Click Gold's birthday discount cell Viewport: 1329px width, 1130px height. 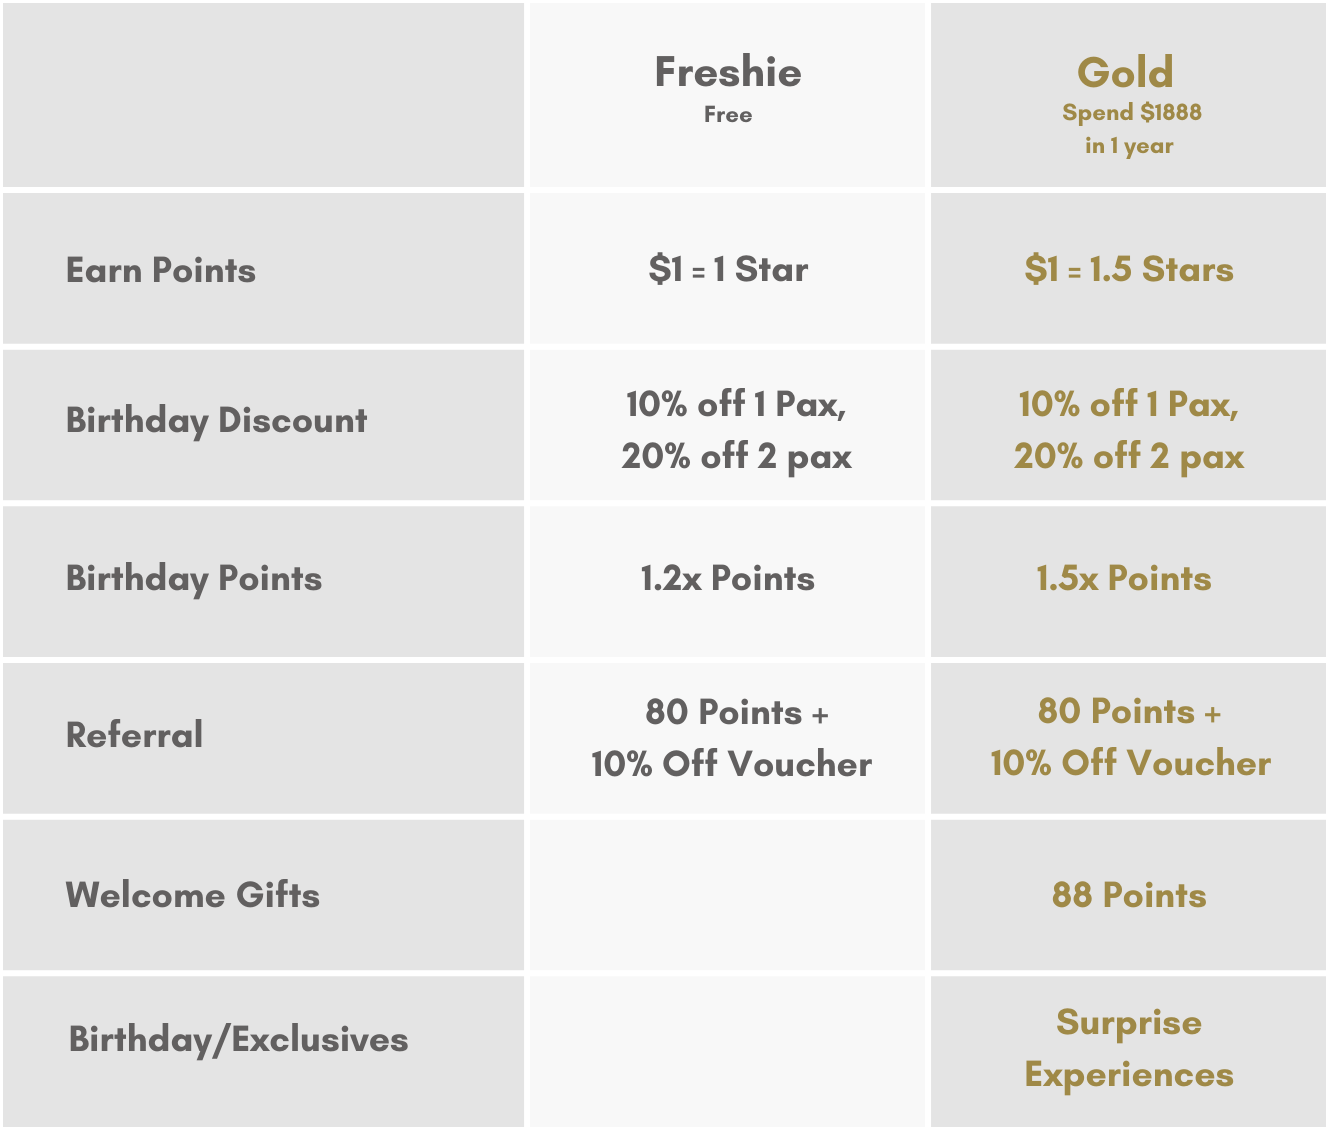pyautogui.click(x=1129, y=430)
